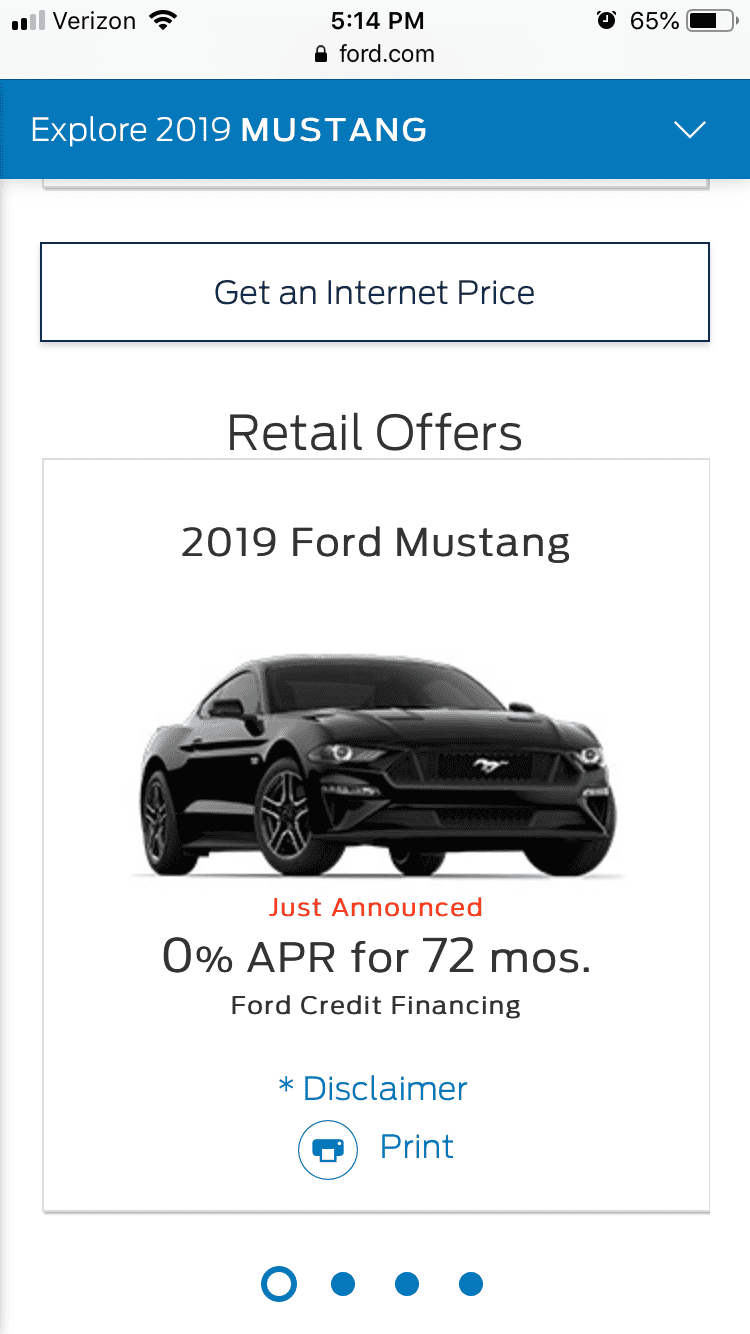Open the Print link text
The width and height of the screenshot is (750, 1334).
click(x=417, y=1146)
